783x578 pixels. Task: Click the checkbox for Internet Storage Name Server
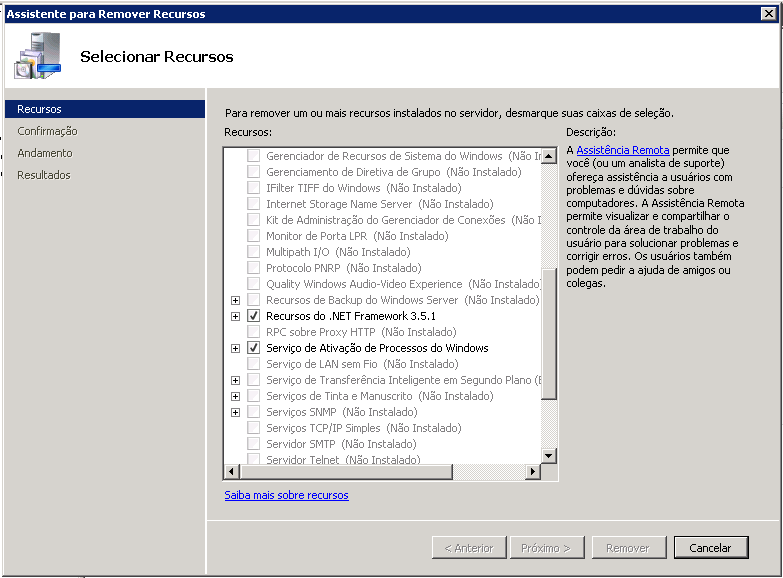pyautogui.click(x=254, y=204)
